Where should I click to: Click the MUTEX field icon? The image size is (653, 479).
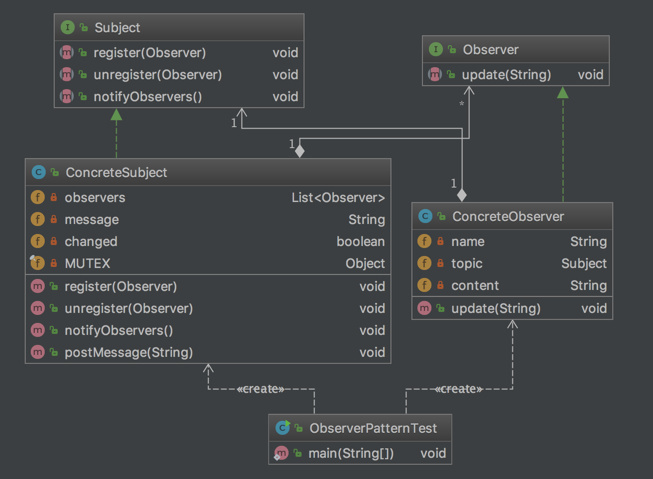[x=38, y=264]
